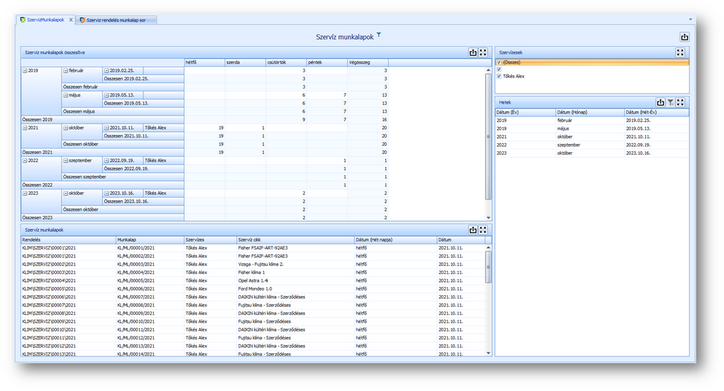This screenshot has width=724, height=391.
Task: Click the szerda pivot column header
Action: 245,62
